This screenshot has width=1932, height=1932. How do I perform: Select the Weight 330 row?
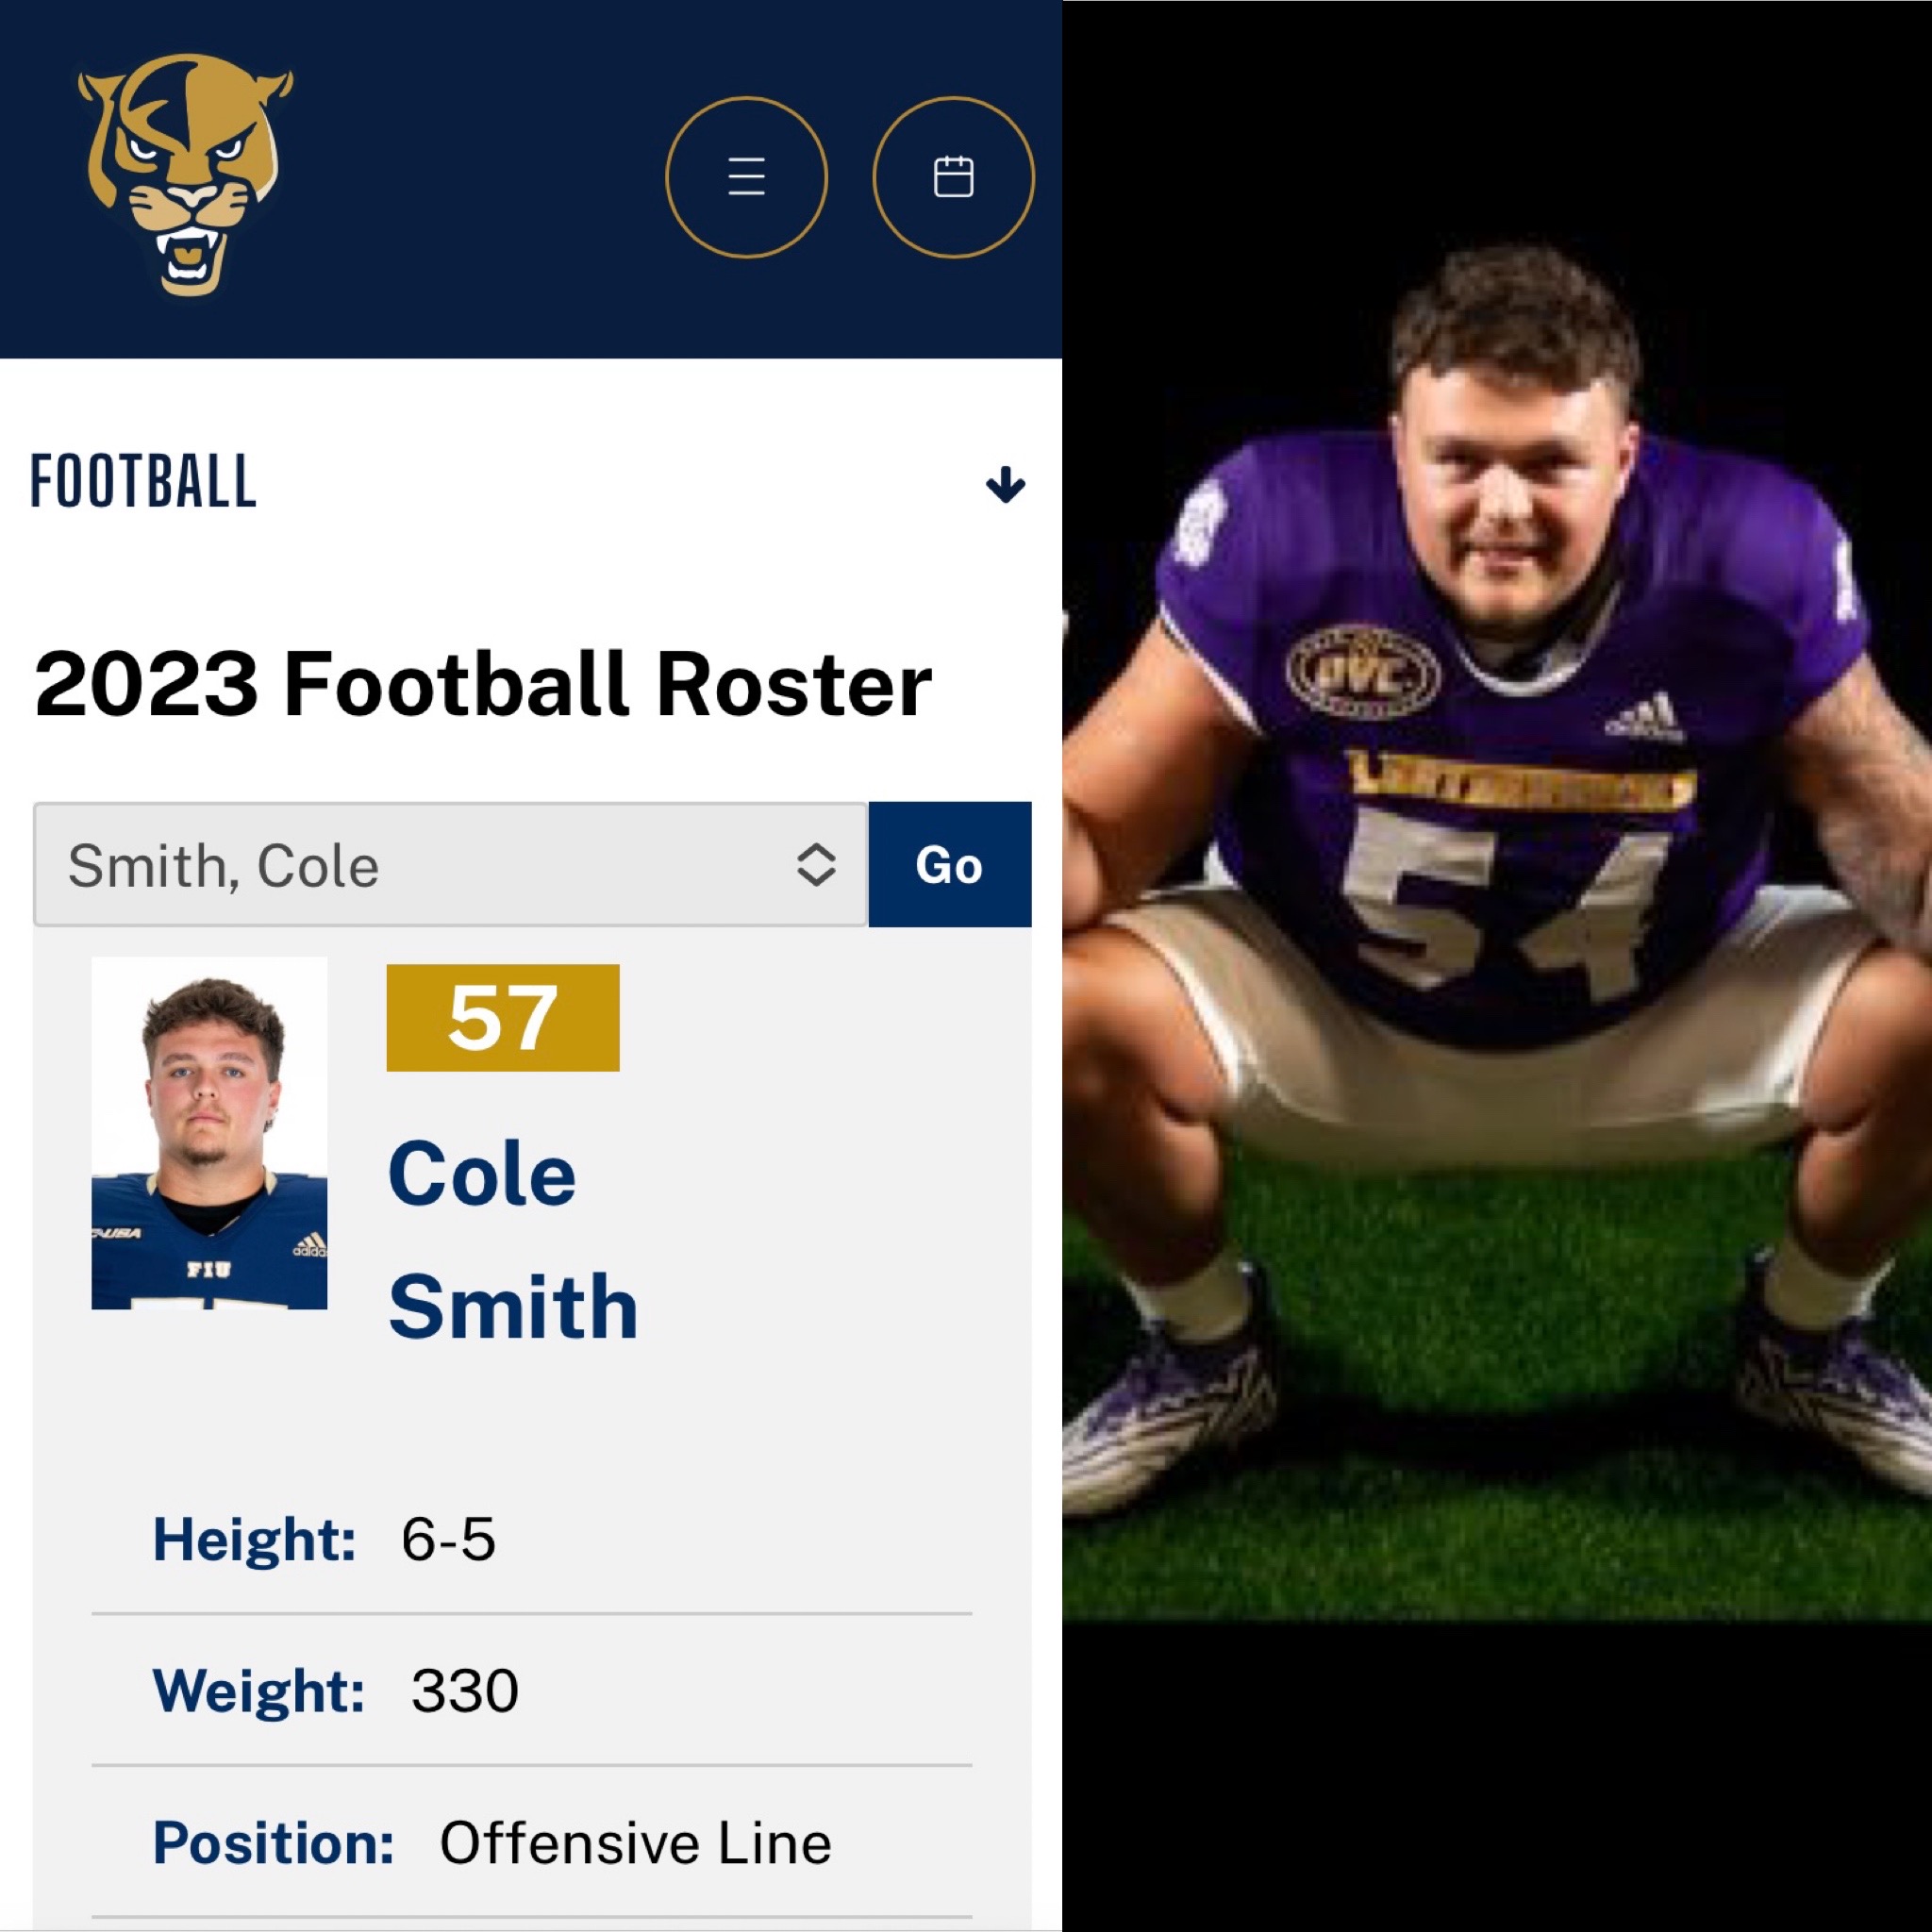pyautogui.click(x=531, y=1690)
